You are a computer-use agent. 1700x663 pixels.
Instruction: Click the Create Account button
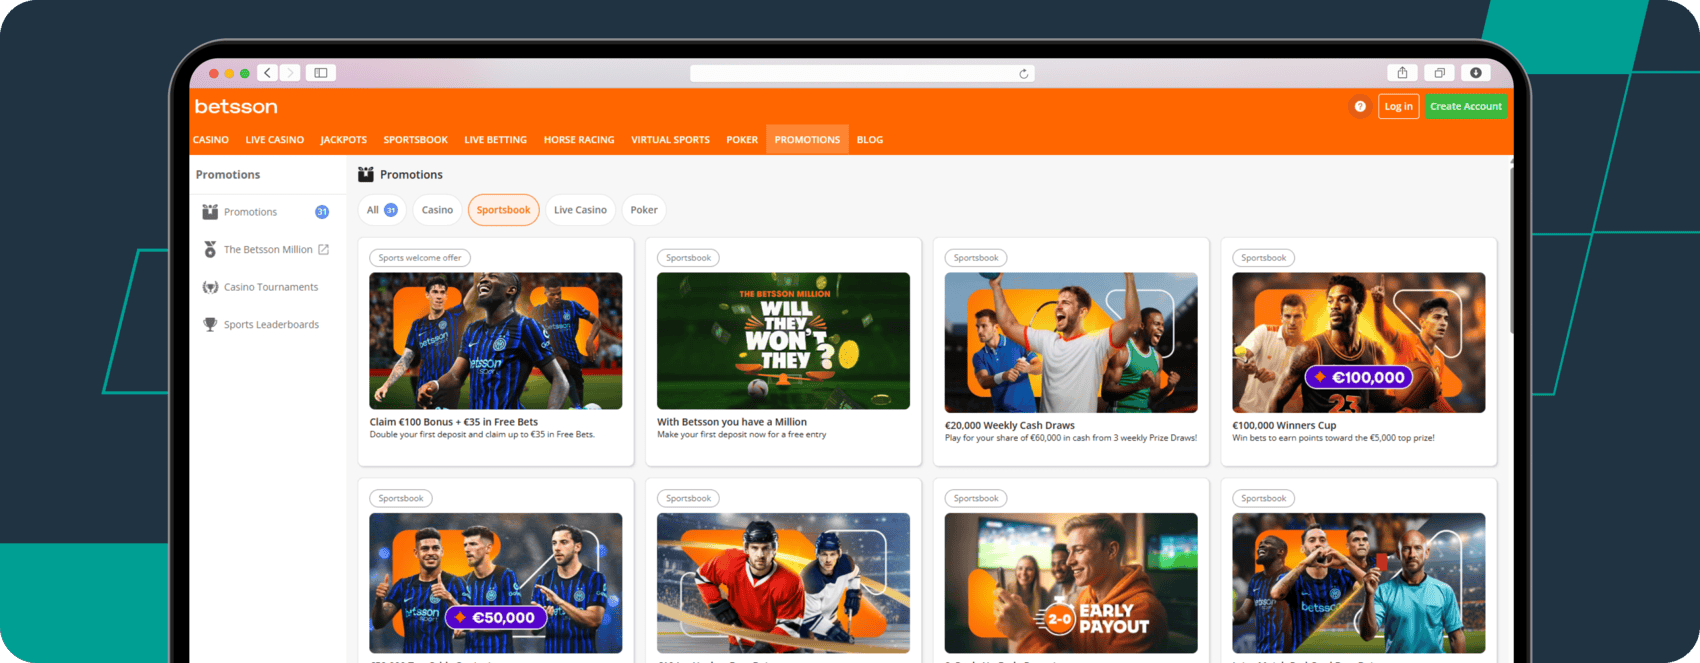tap(1466, 106)
